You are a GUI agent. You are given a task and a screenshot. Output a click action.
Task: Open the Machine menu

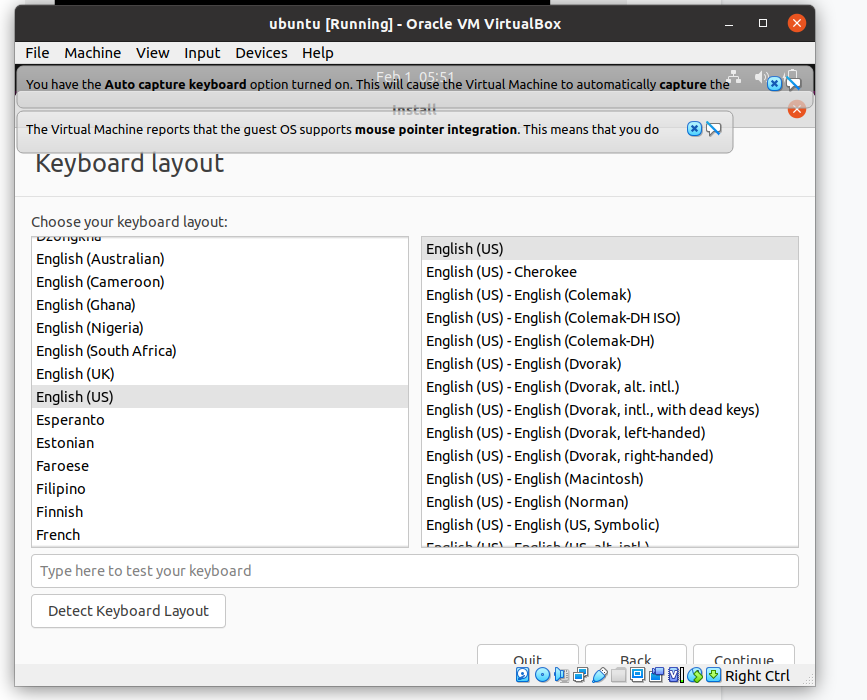[x=93, y=53]
